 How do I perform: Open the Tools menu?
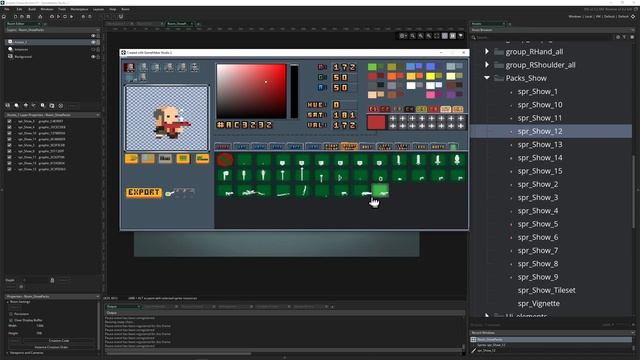pos(62,9)
